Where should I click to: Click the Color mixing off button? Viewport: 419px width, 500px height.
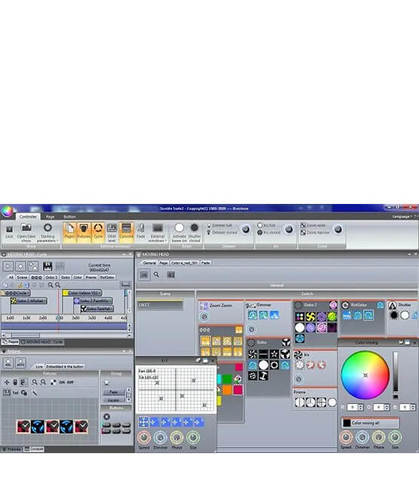370,423
